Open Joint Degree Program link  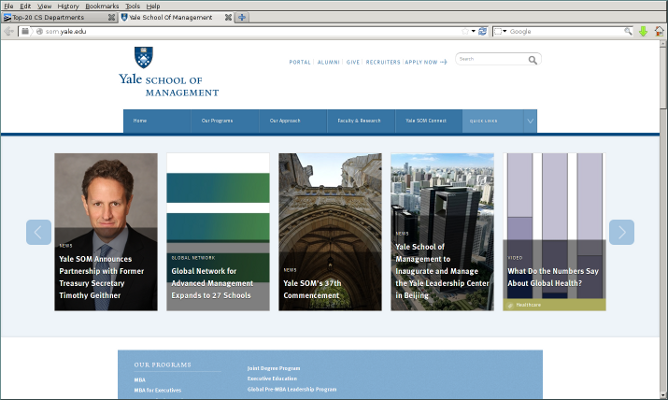pos(274,368)
